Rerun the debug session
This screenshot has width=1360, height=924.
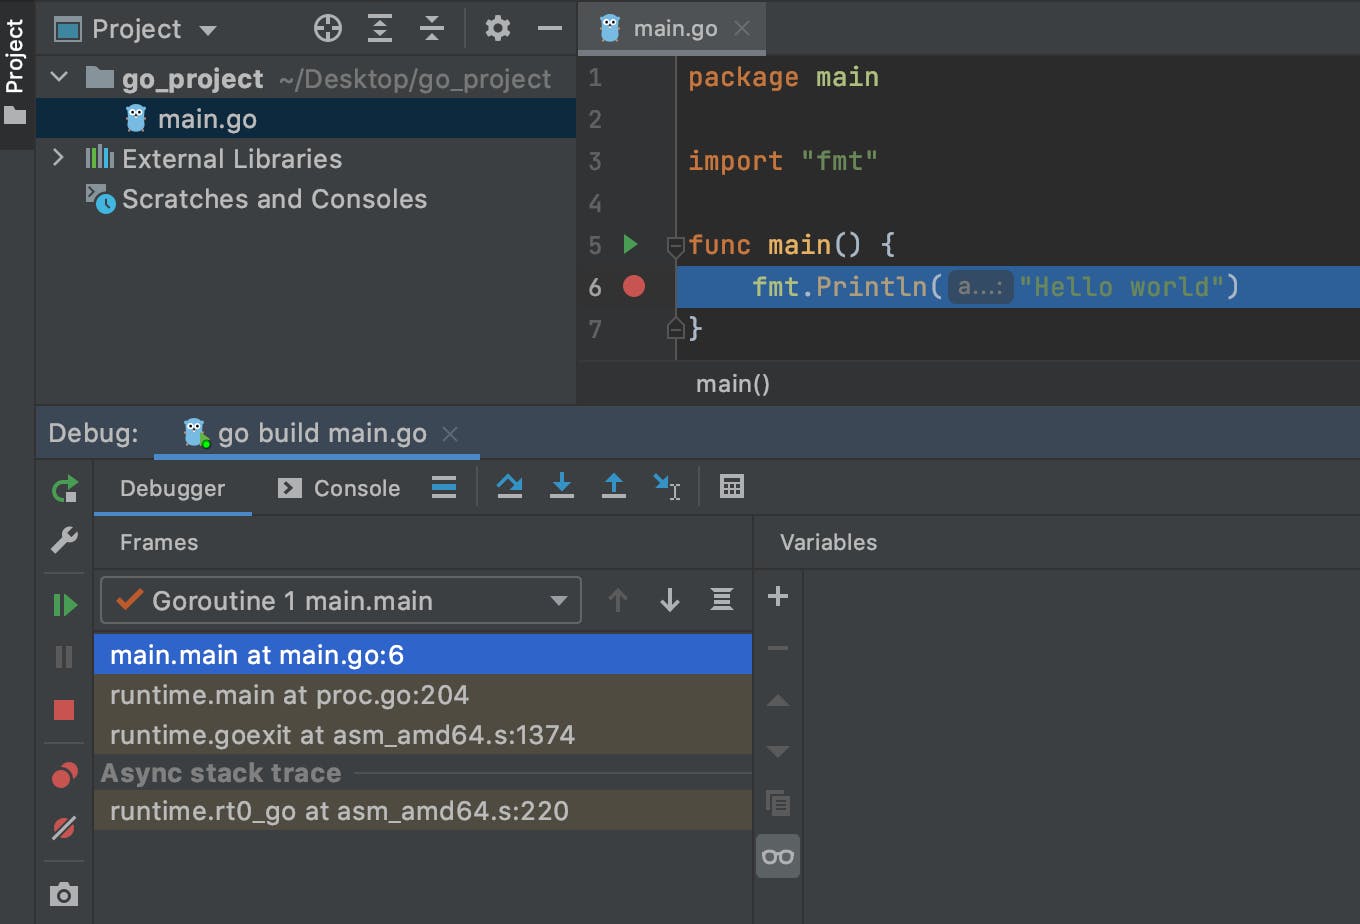64,489
